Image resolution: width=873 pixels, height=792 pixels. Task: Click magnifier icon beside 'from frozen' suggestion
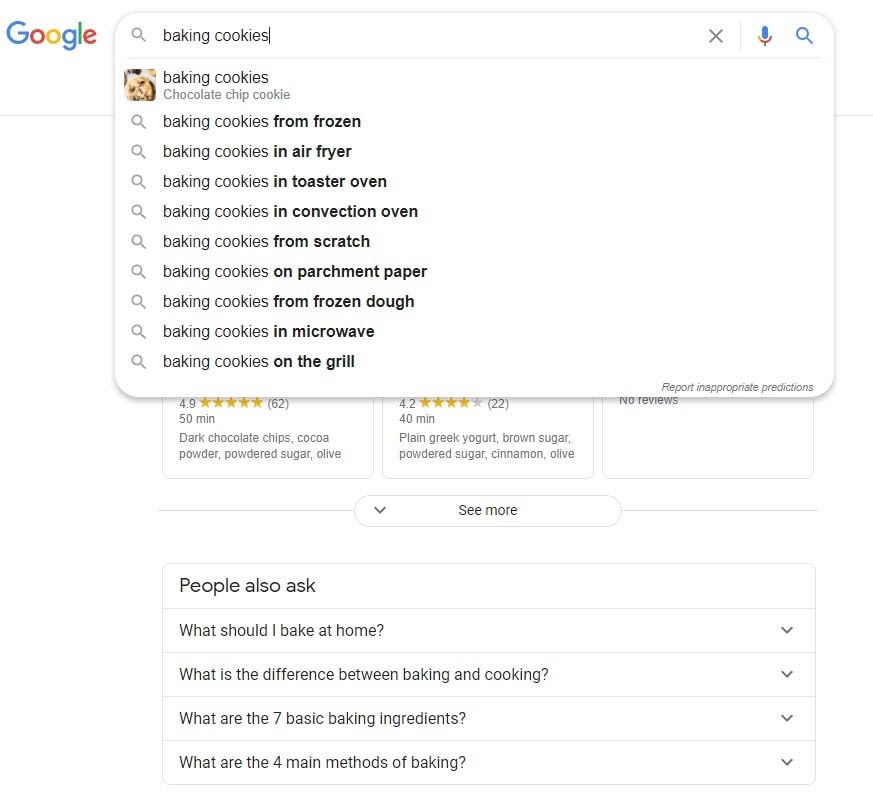[x=139, y=122]
